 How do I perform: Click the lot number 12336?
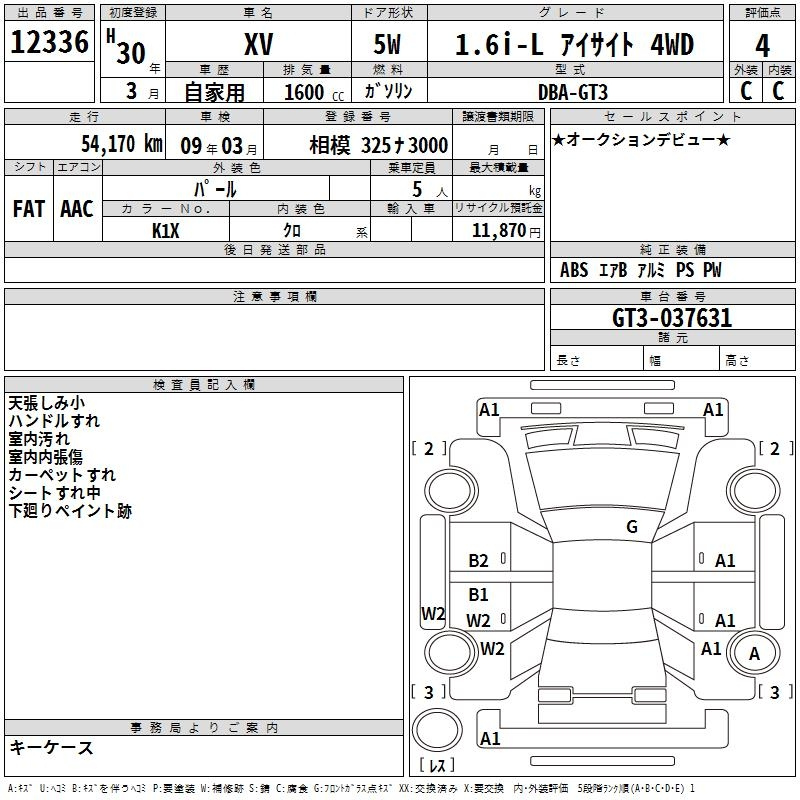50,44
